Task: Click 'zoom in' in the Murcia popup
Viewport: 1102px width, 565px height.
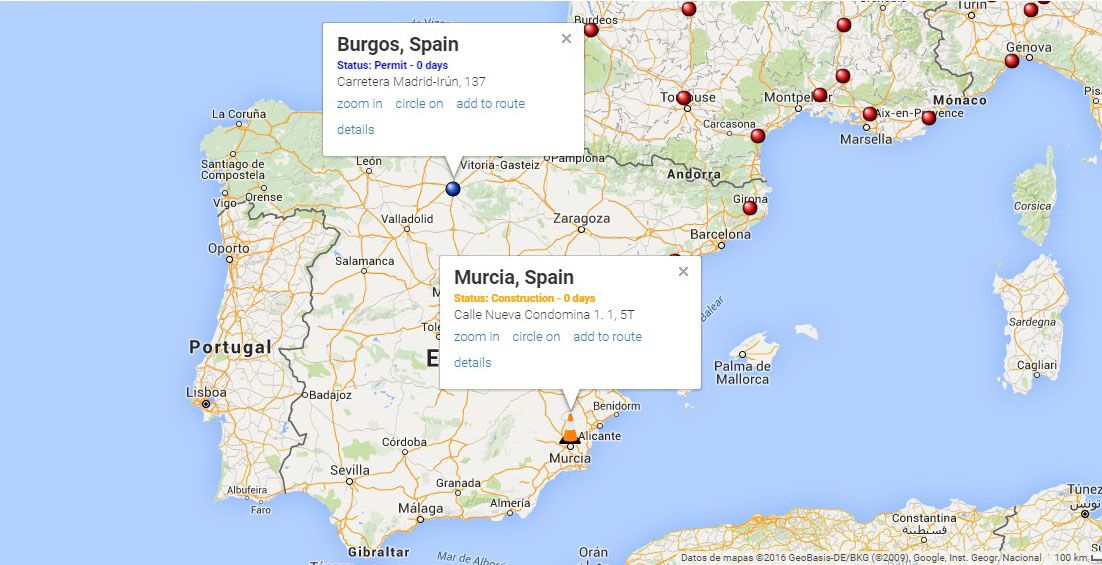Action: [x=477, y=337]
